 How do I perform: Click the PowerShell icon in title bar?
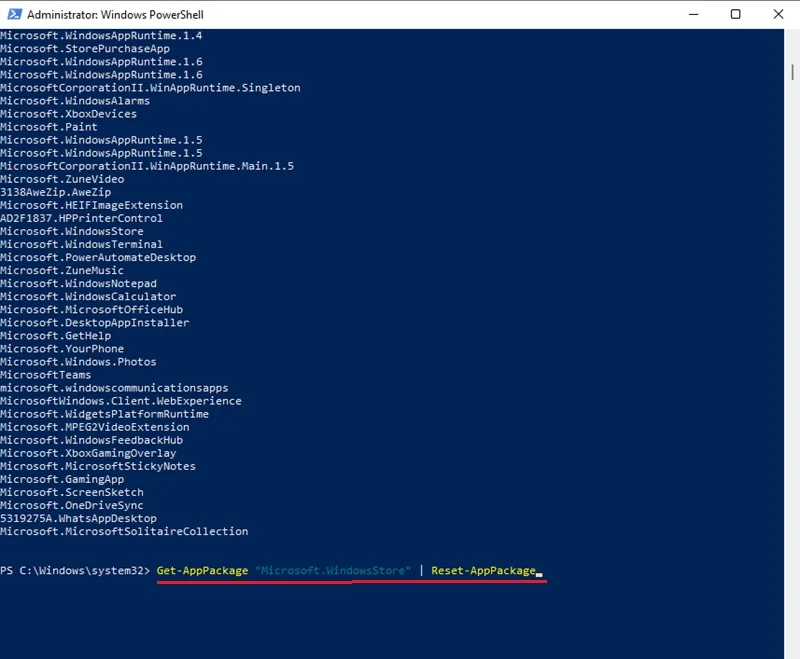15,14
